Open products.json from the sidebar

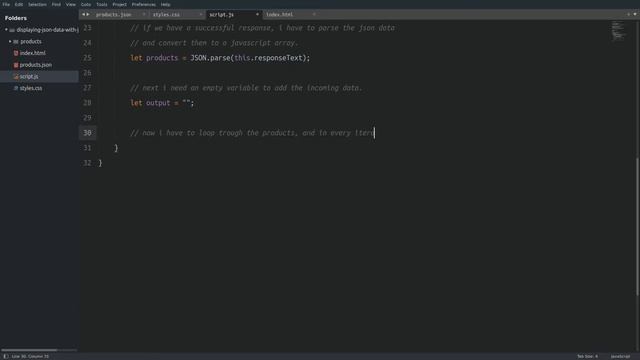(x=36, y=65)
